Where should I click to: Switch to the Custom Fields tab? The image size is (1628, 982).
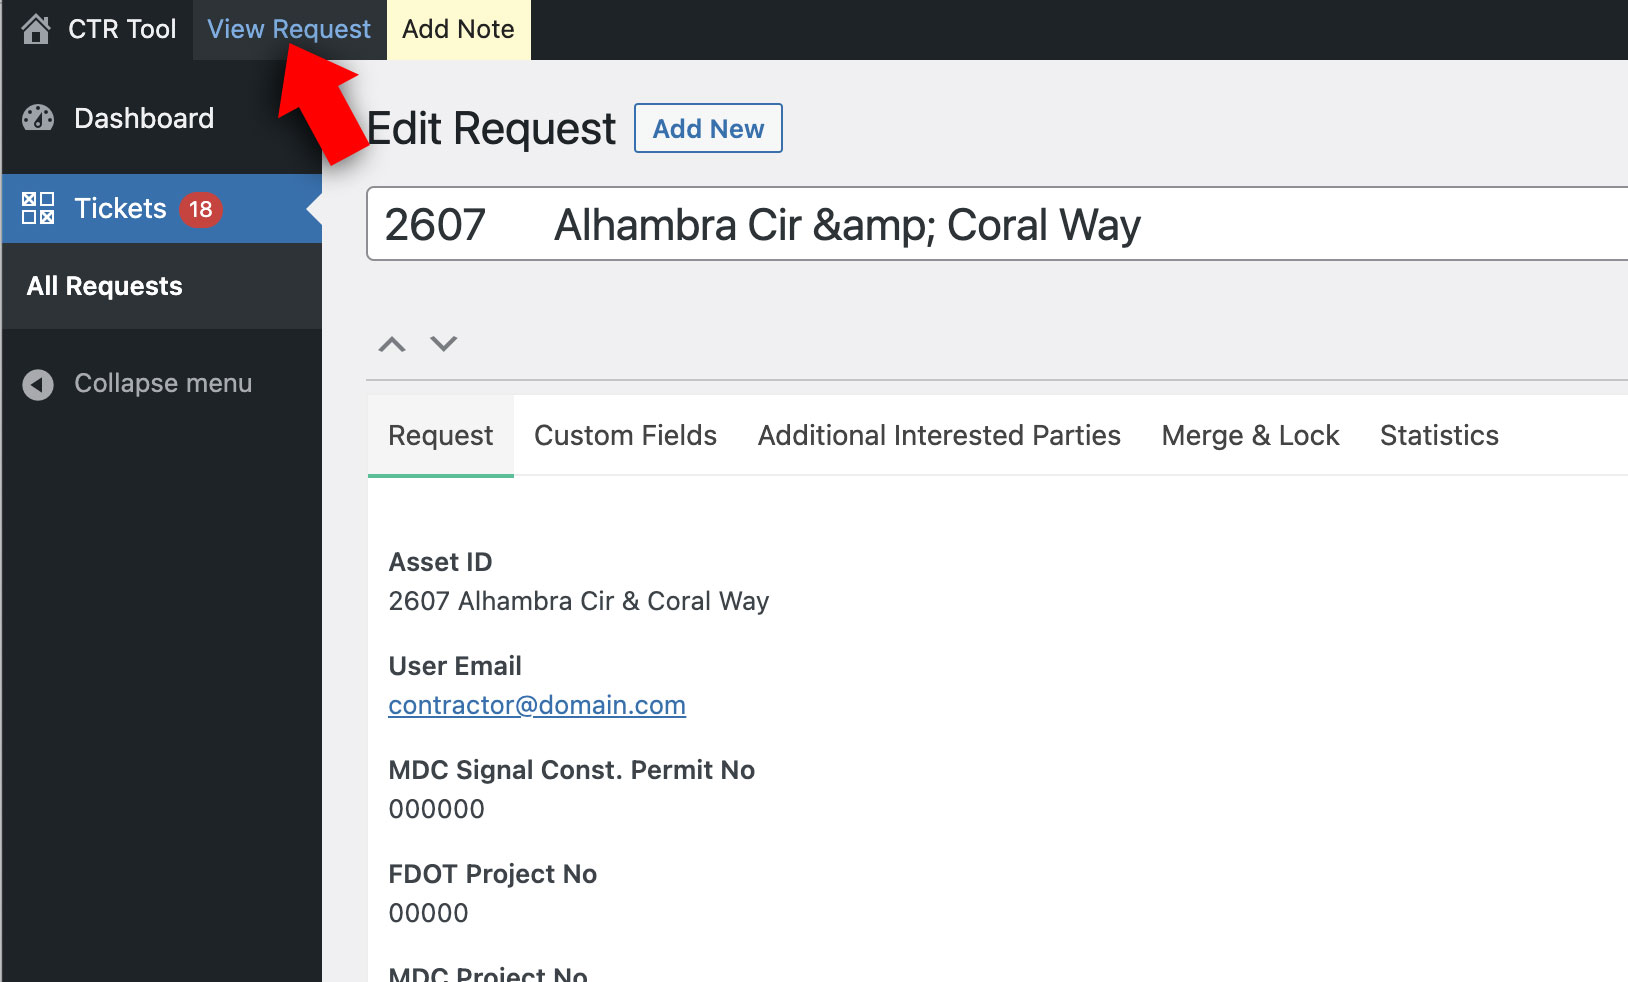[625, 435]
